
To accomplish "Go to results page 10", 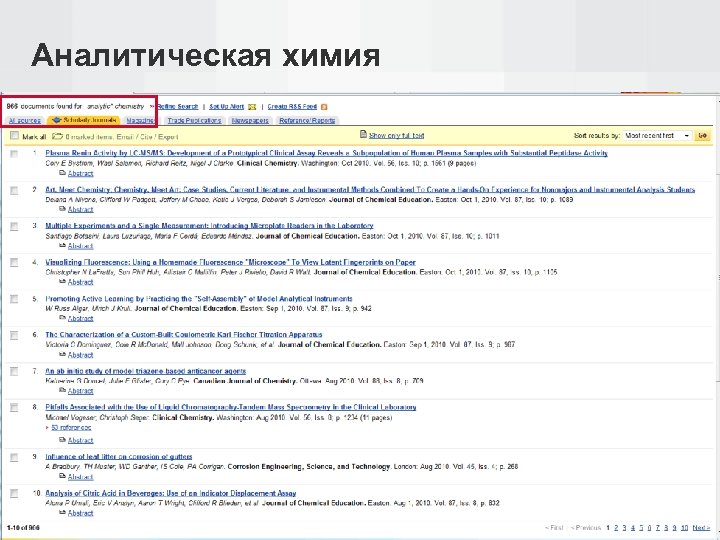I will [x=684, y=528].
